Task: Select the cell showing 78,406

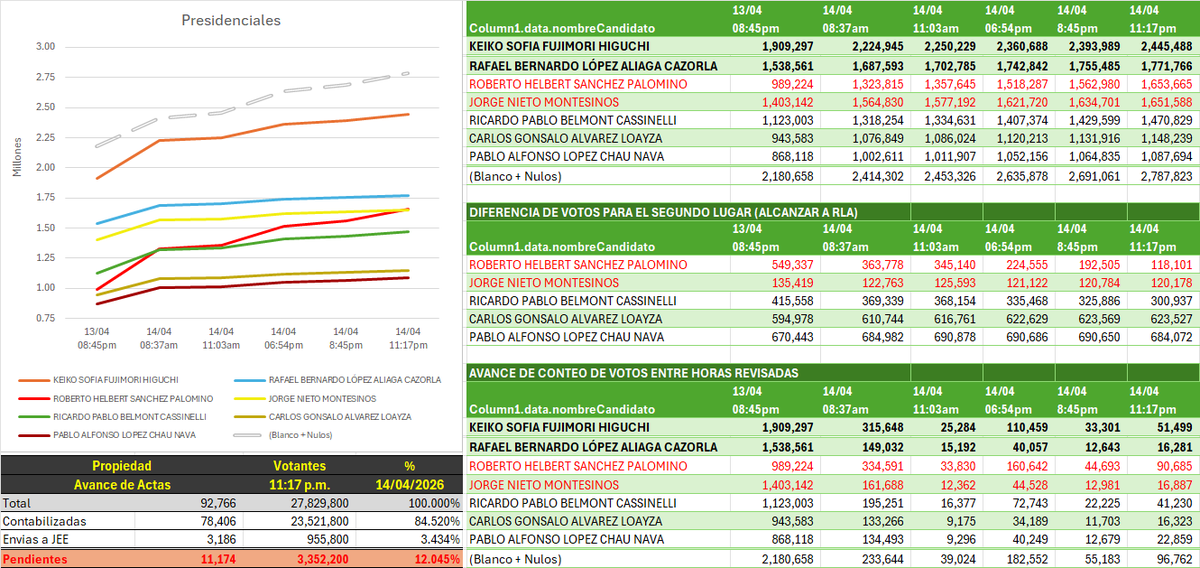Action: coord(216,521)
